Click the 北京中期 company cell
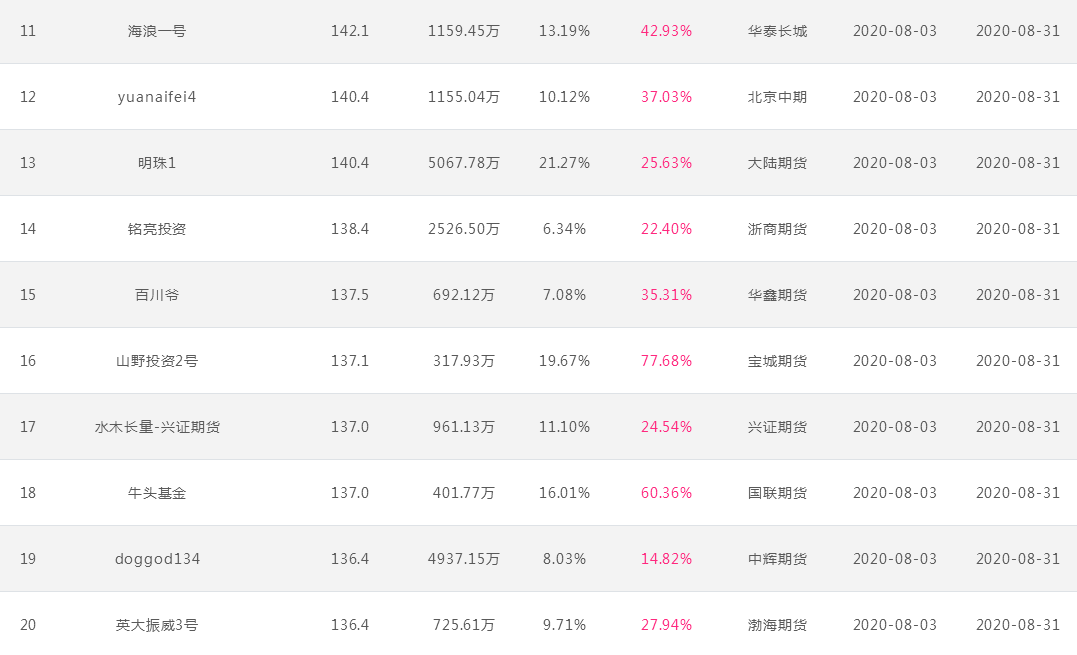Screen dimensions: 1077x655 click(x=777, y=97)
